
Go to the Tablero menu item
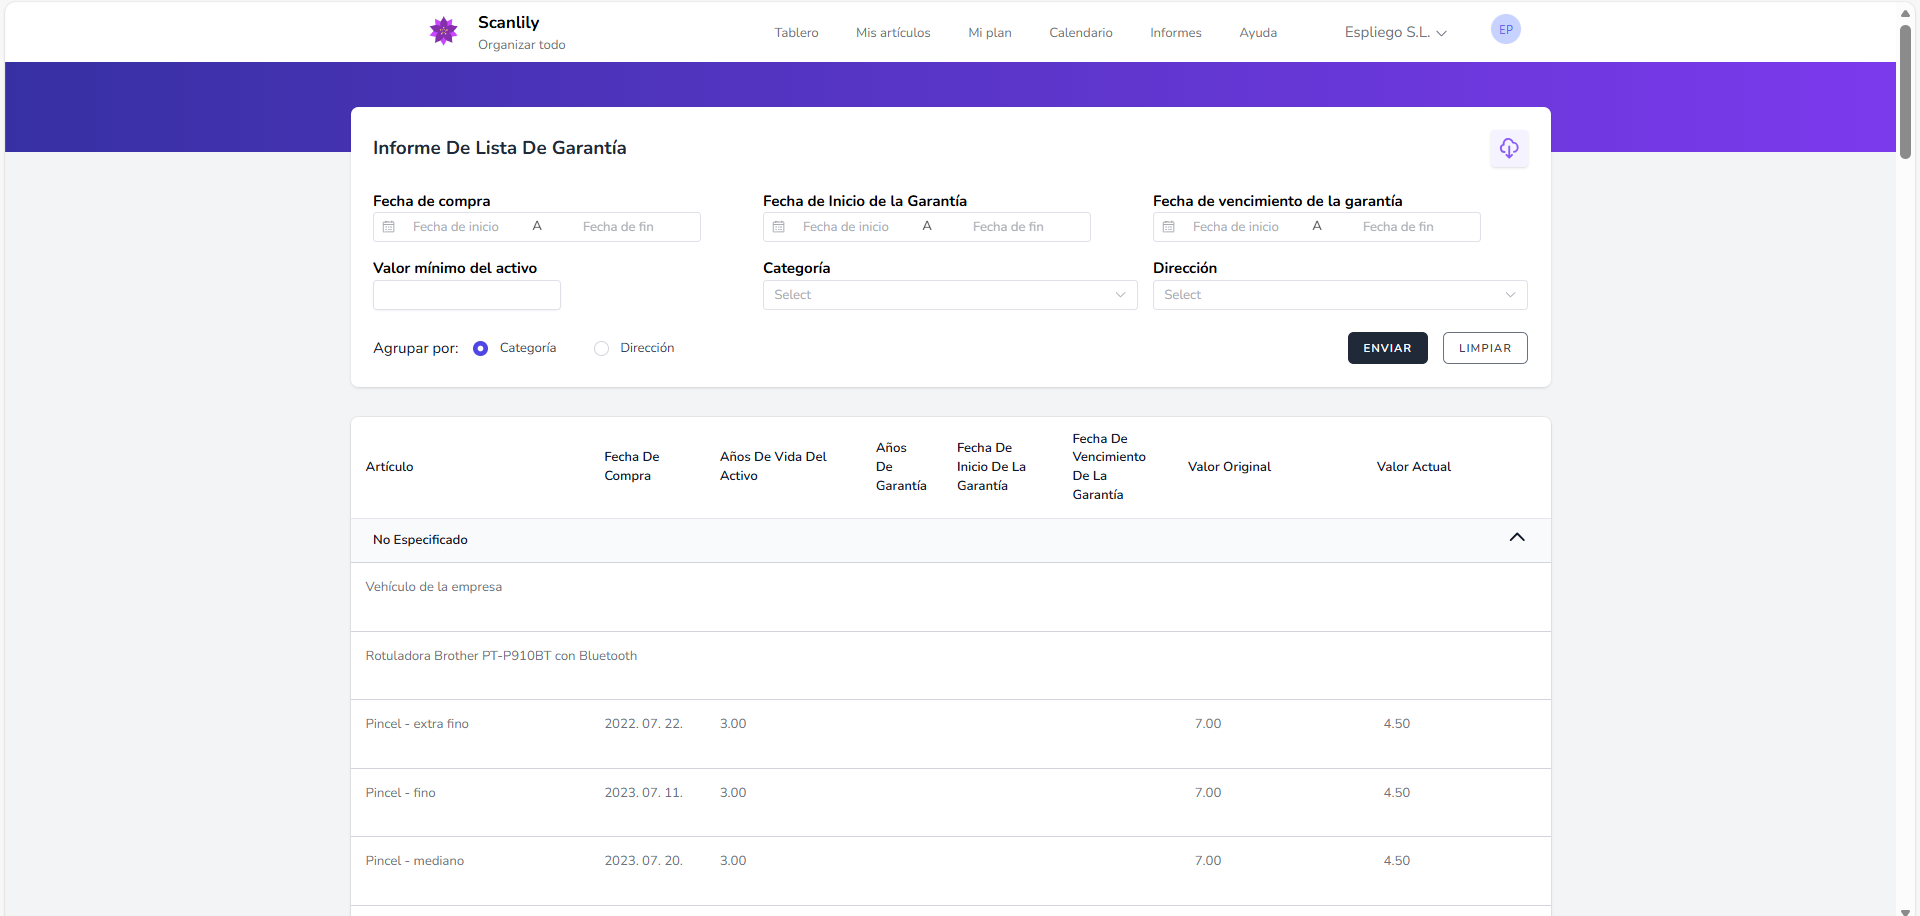click(x=796, y=33)
